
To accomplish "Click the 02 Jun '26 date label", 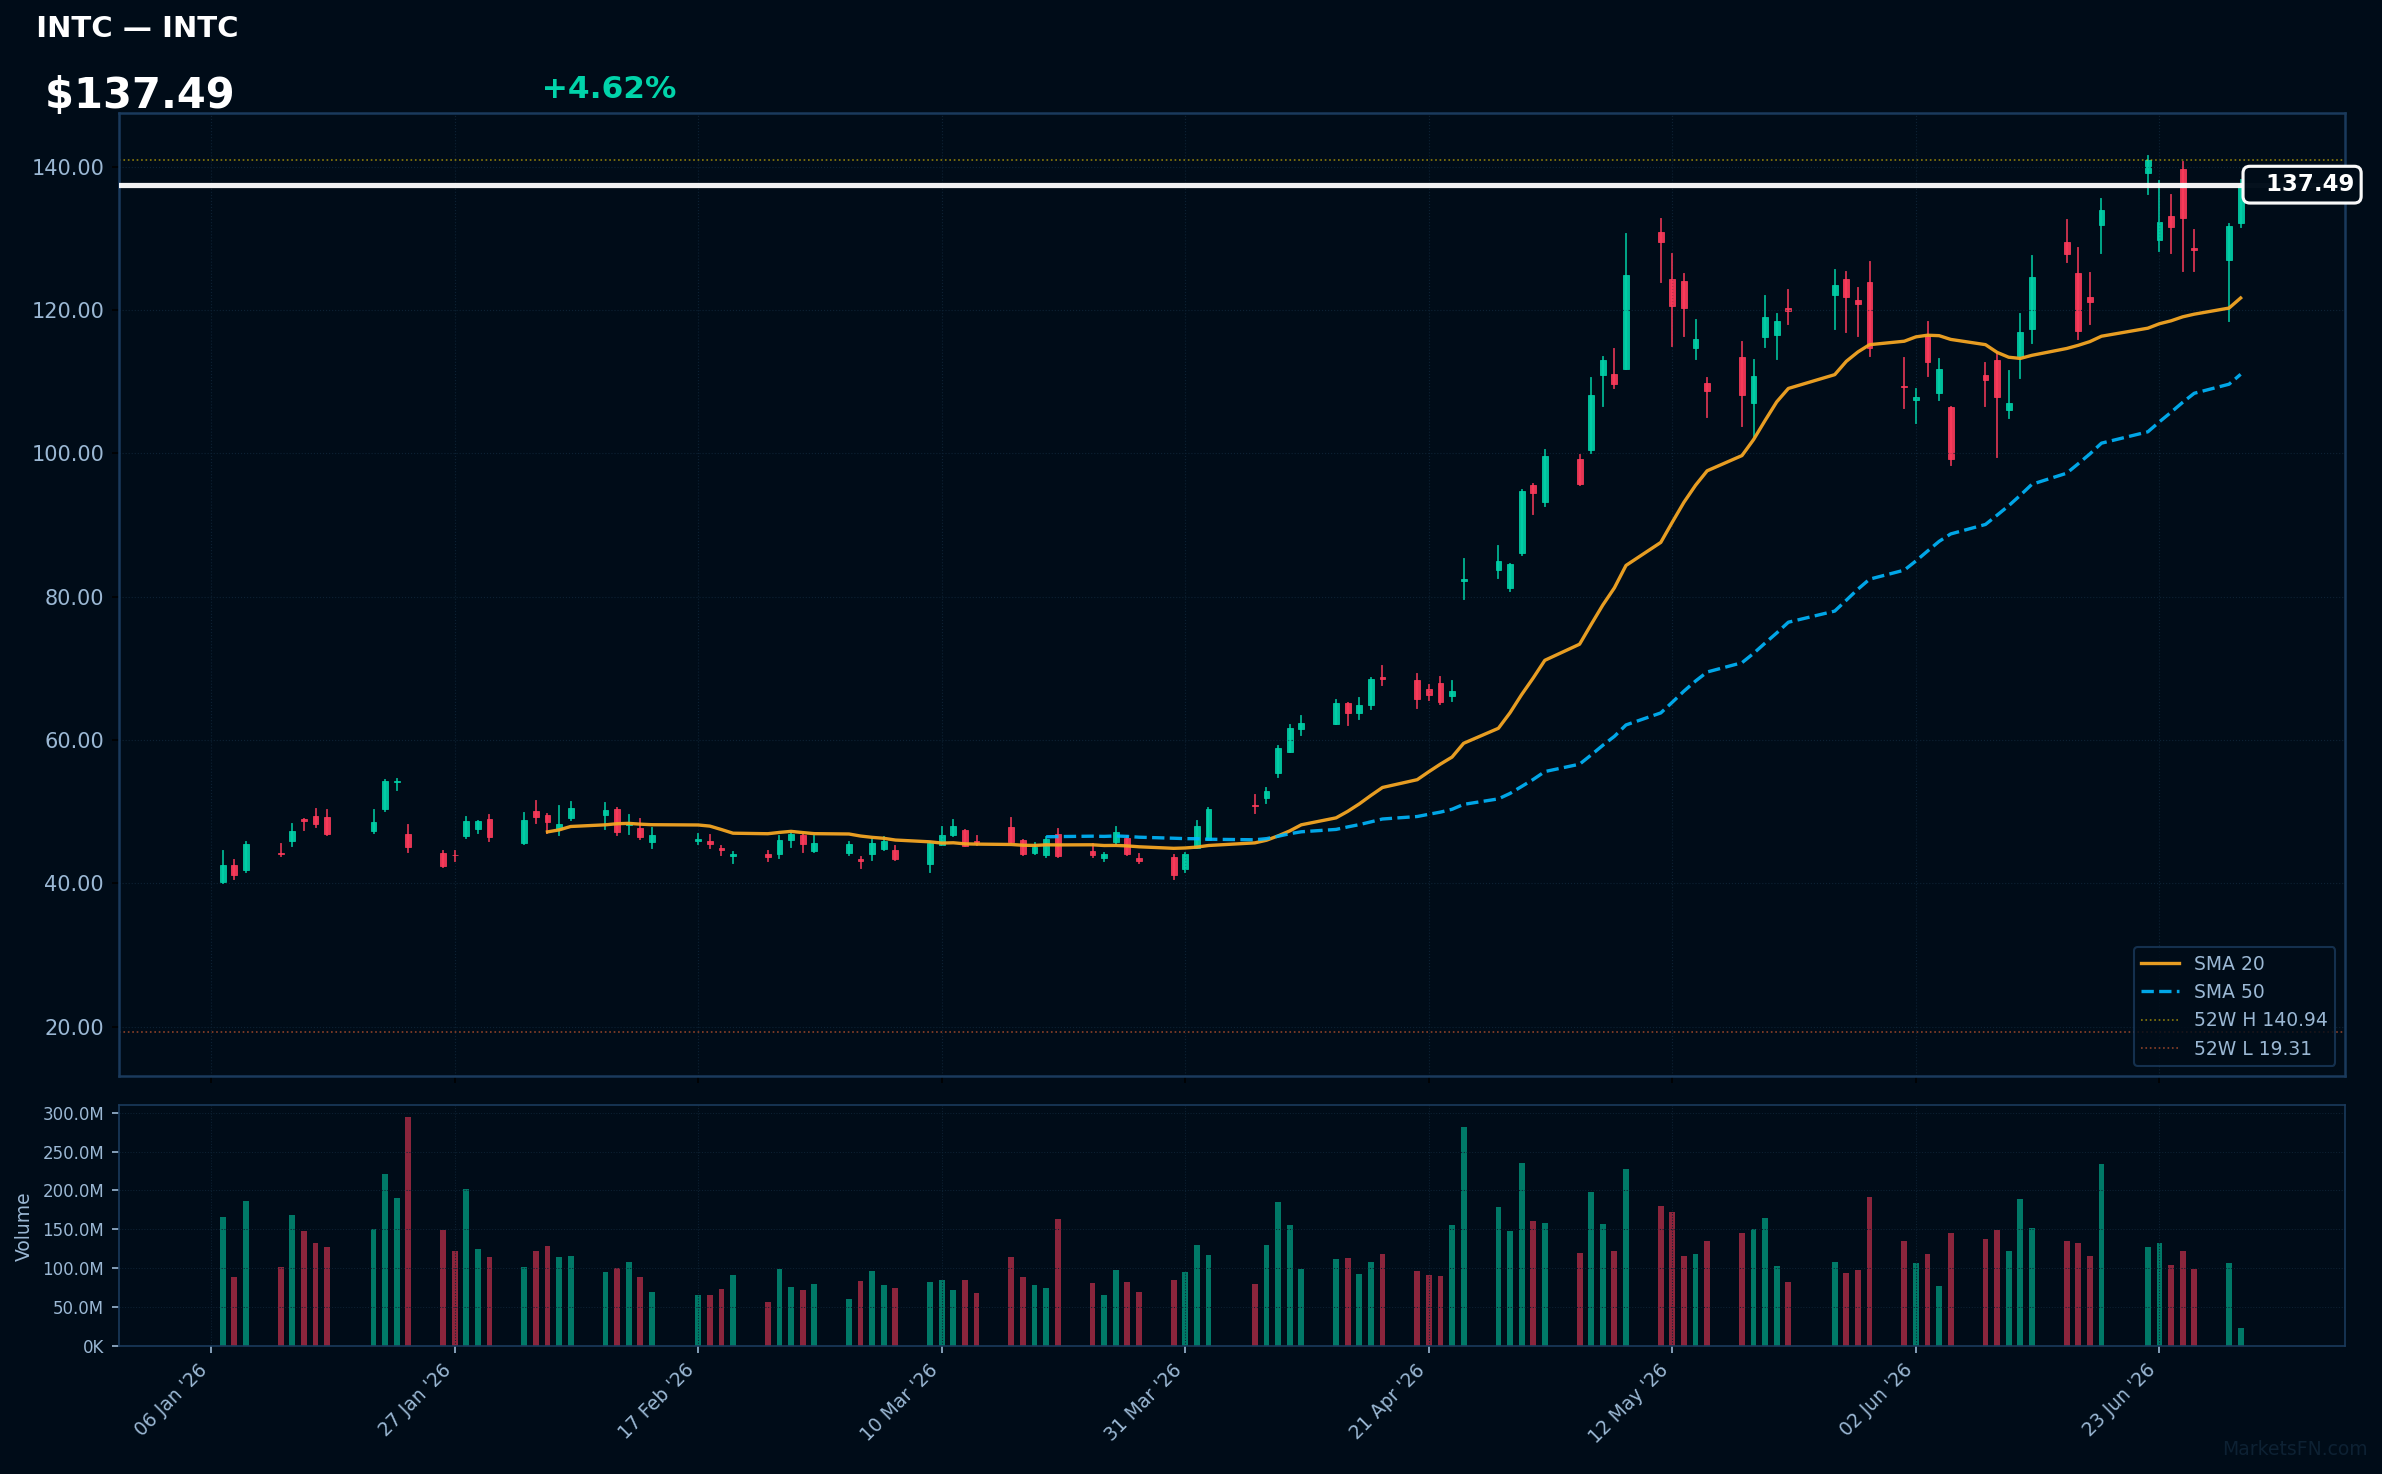I will 1875,1400.
